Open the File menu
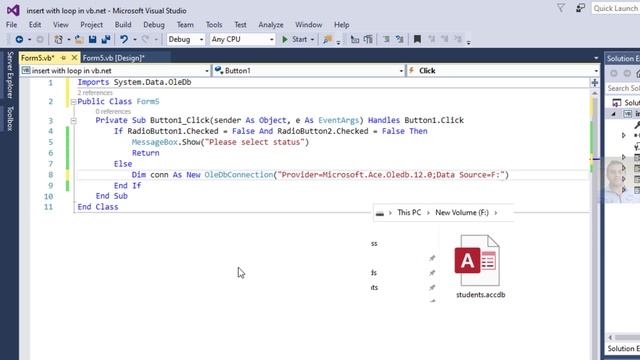640x360 pixels. 11,24
